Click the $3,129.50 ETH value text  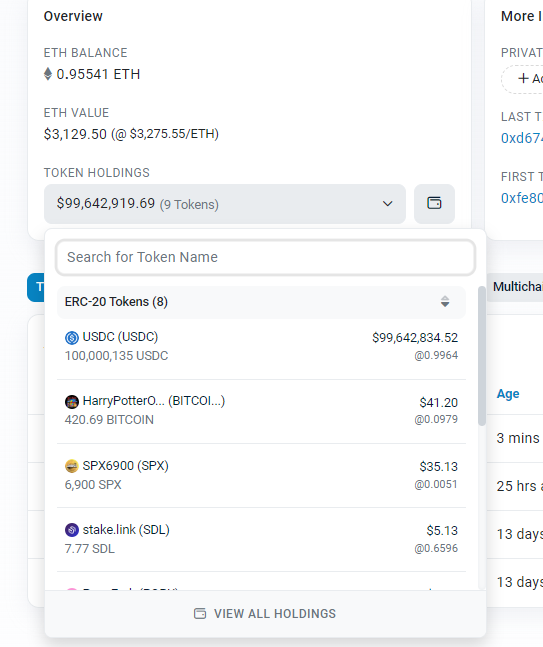(75, 134)
